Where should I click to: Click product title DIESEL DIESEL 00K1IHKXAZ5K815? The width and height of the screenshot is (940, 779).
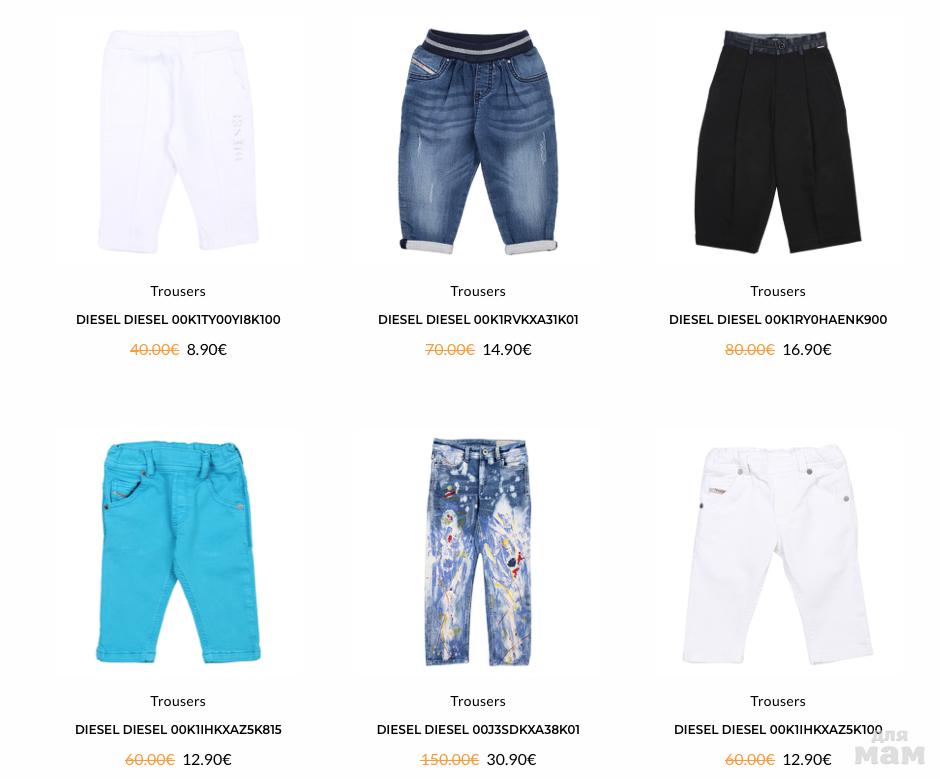(178, 730)
